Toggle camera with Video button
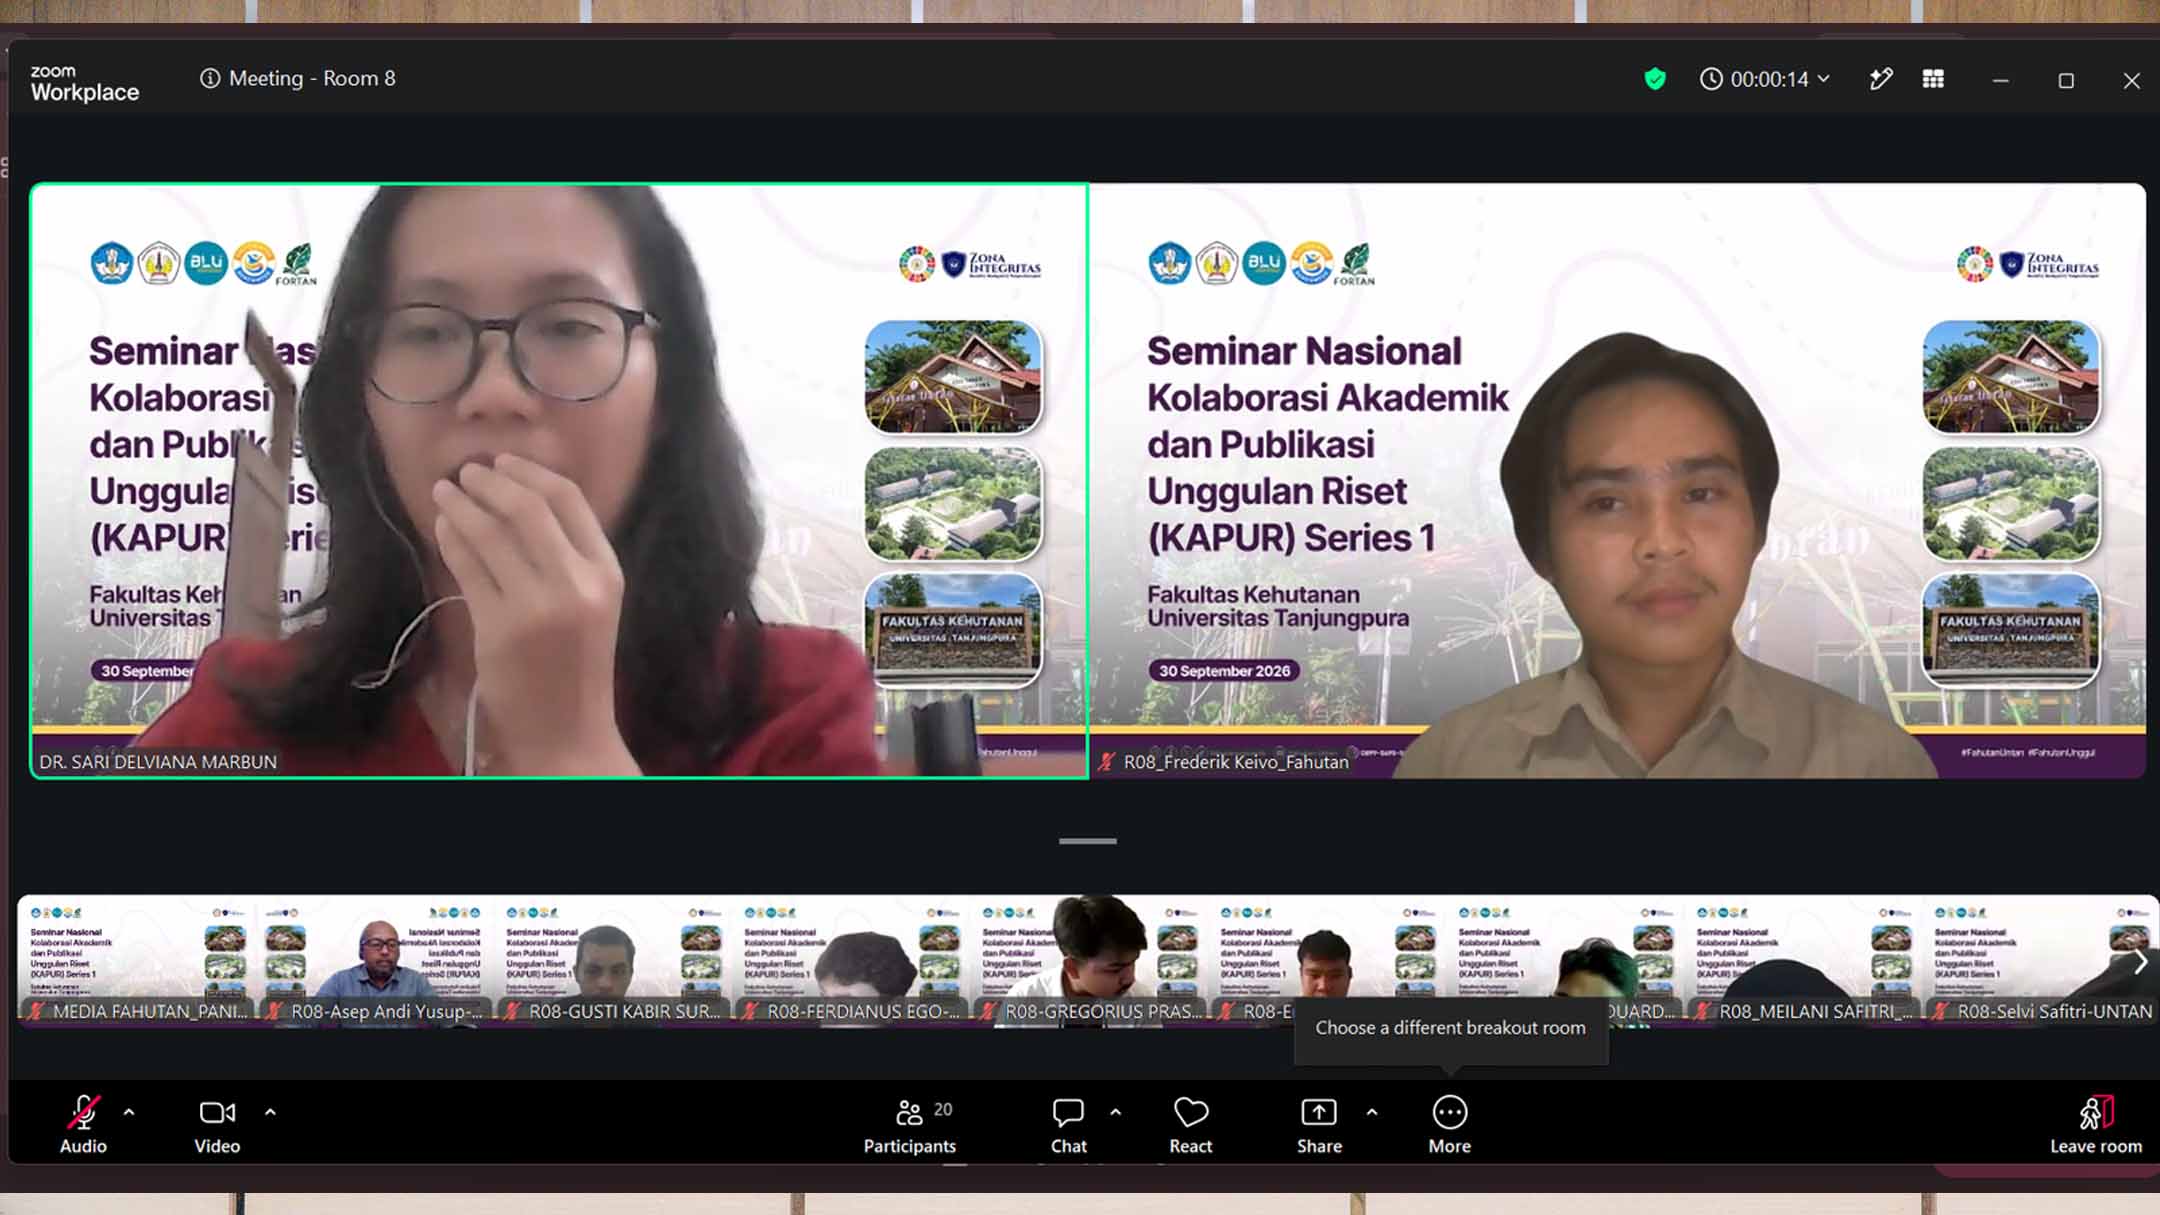Screen dimensions: 2160x1215 click(217, 1125)
